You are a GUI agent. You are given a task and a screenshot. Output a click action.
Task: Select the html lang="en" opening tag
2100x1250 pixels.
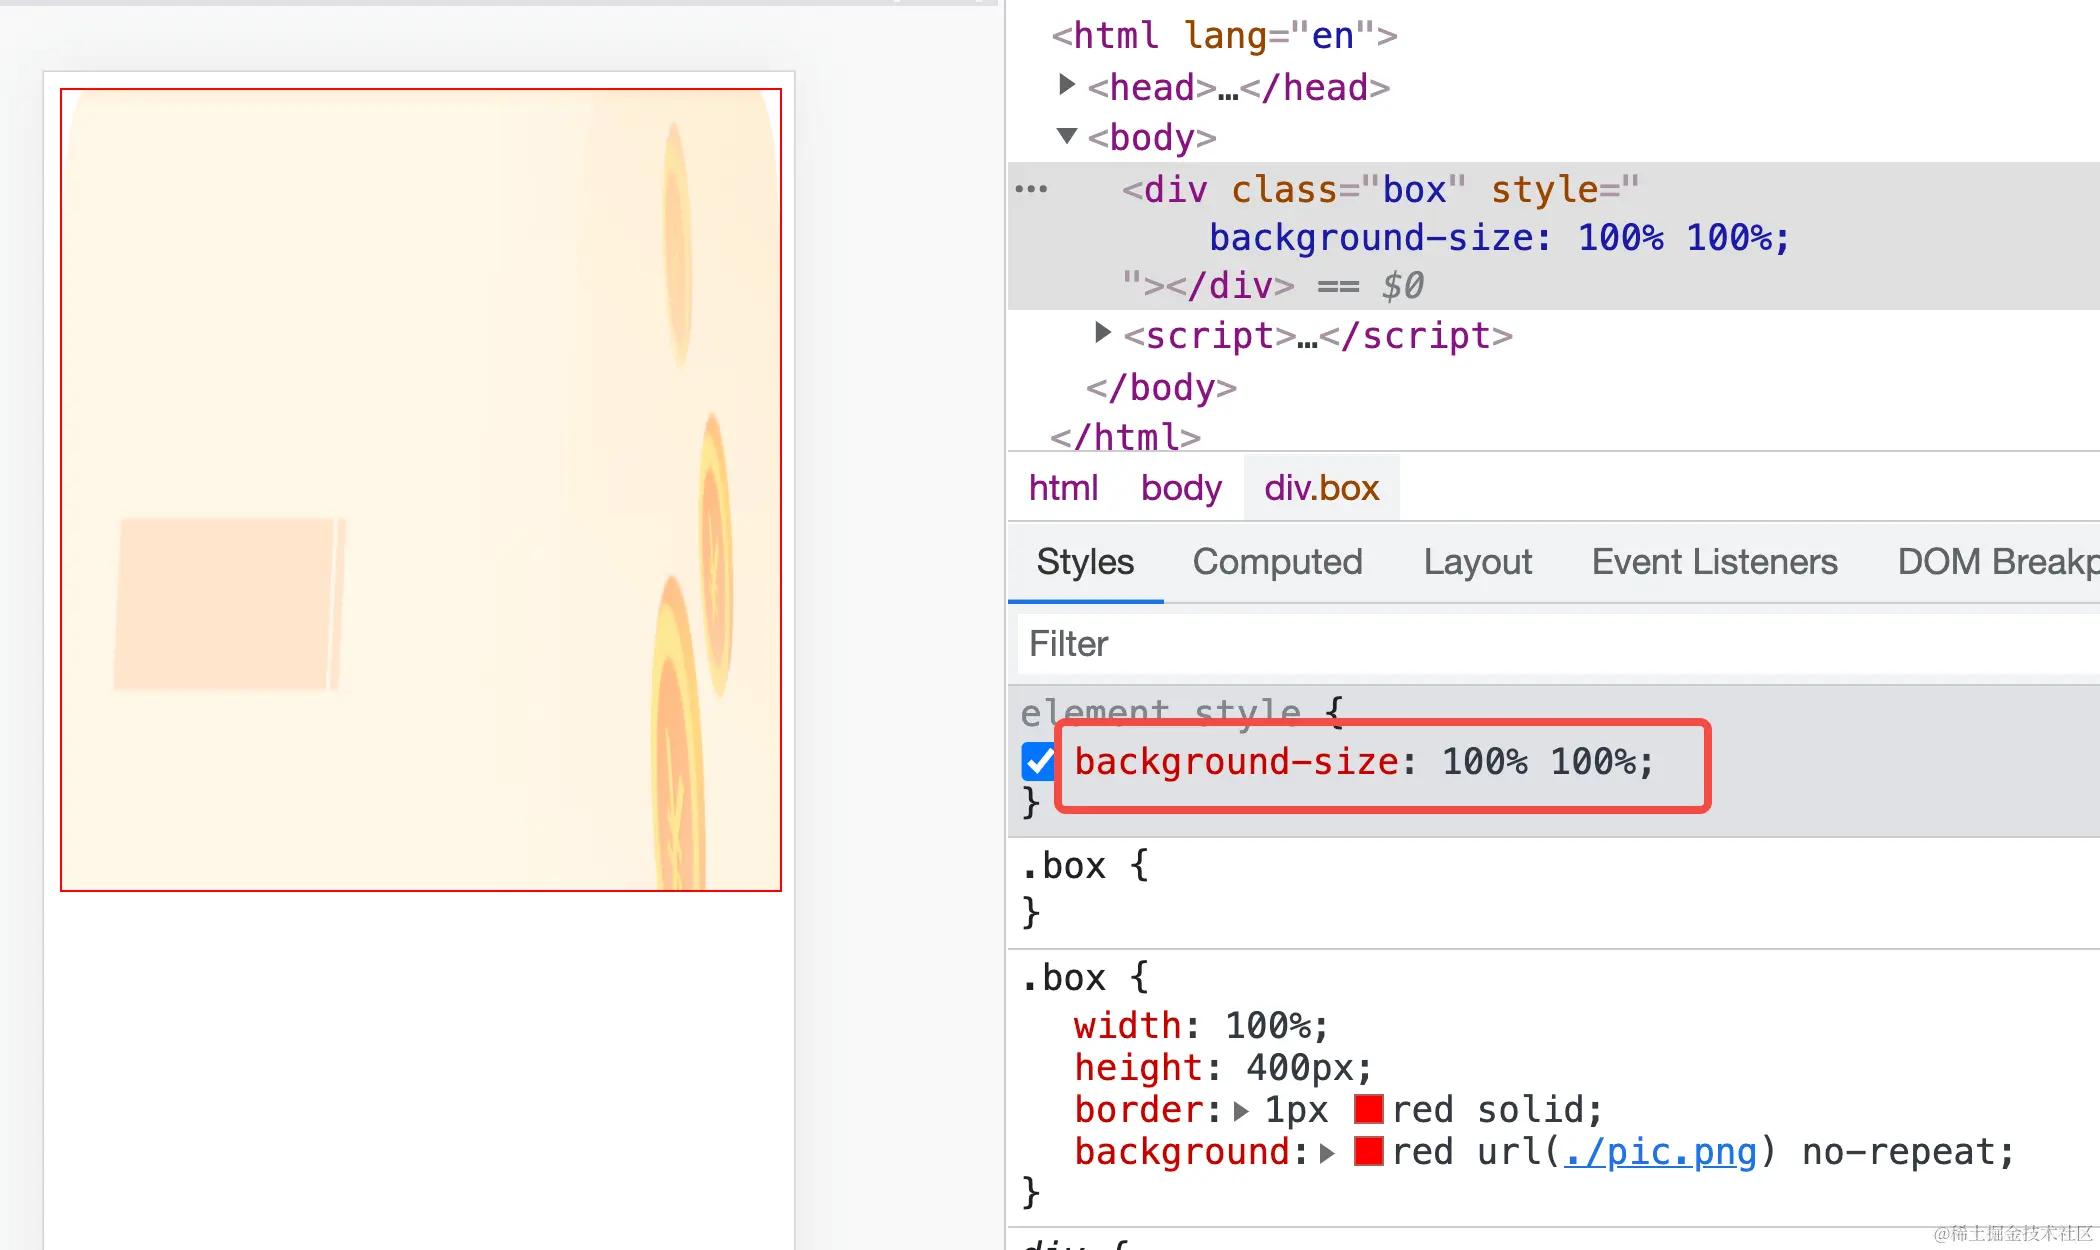(1224, 36)
